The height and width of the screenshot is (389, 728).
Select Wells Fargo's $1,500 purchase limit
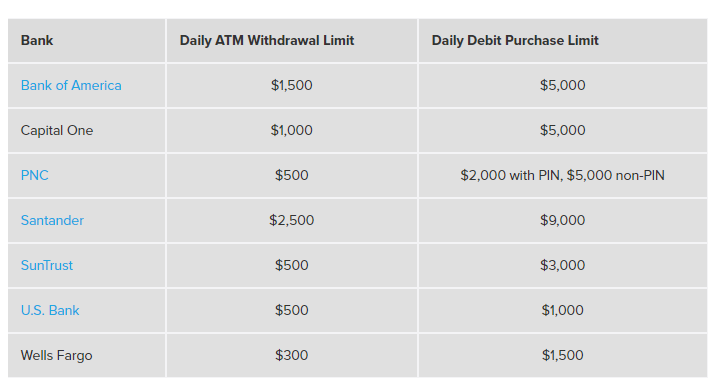tap(562, 356)
